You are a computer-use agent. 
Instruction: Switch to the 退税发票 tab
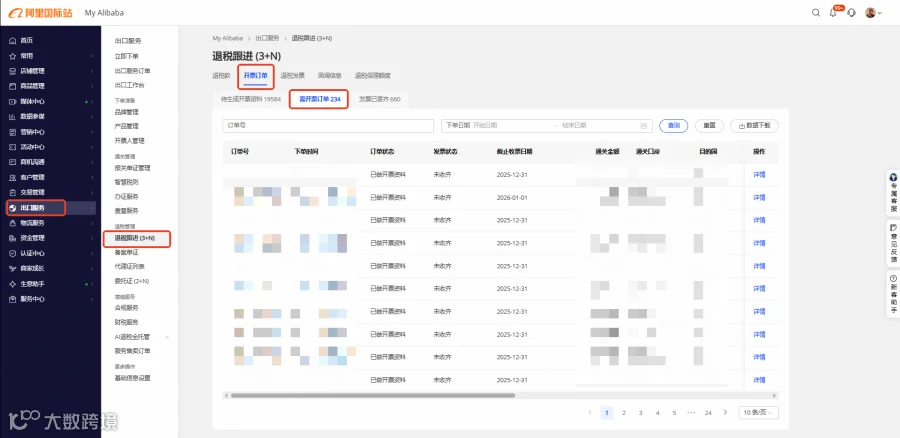(x=292, y=76)
